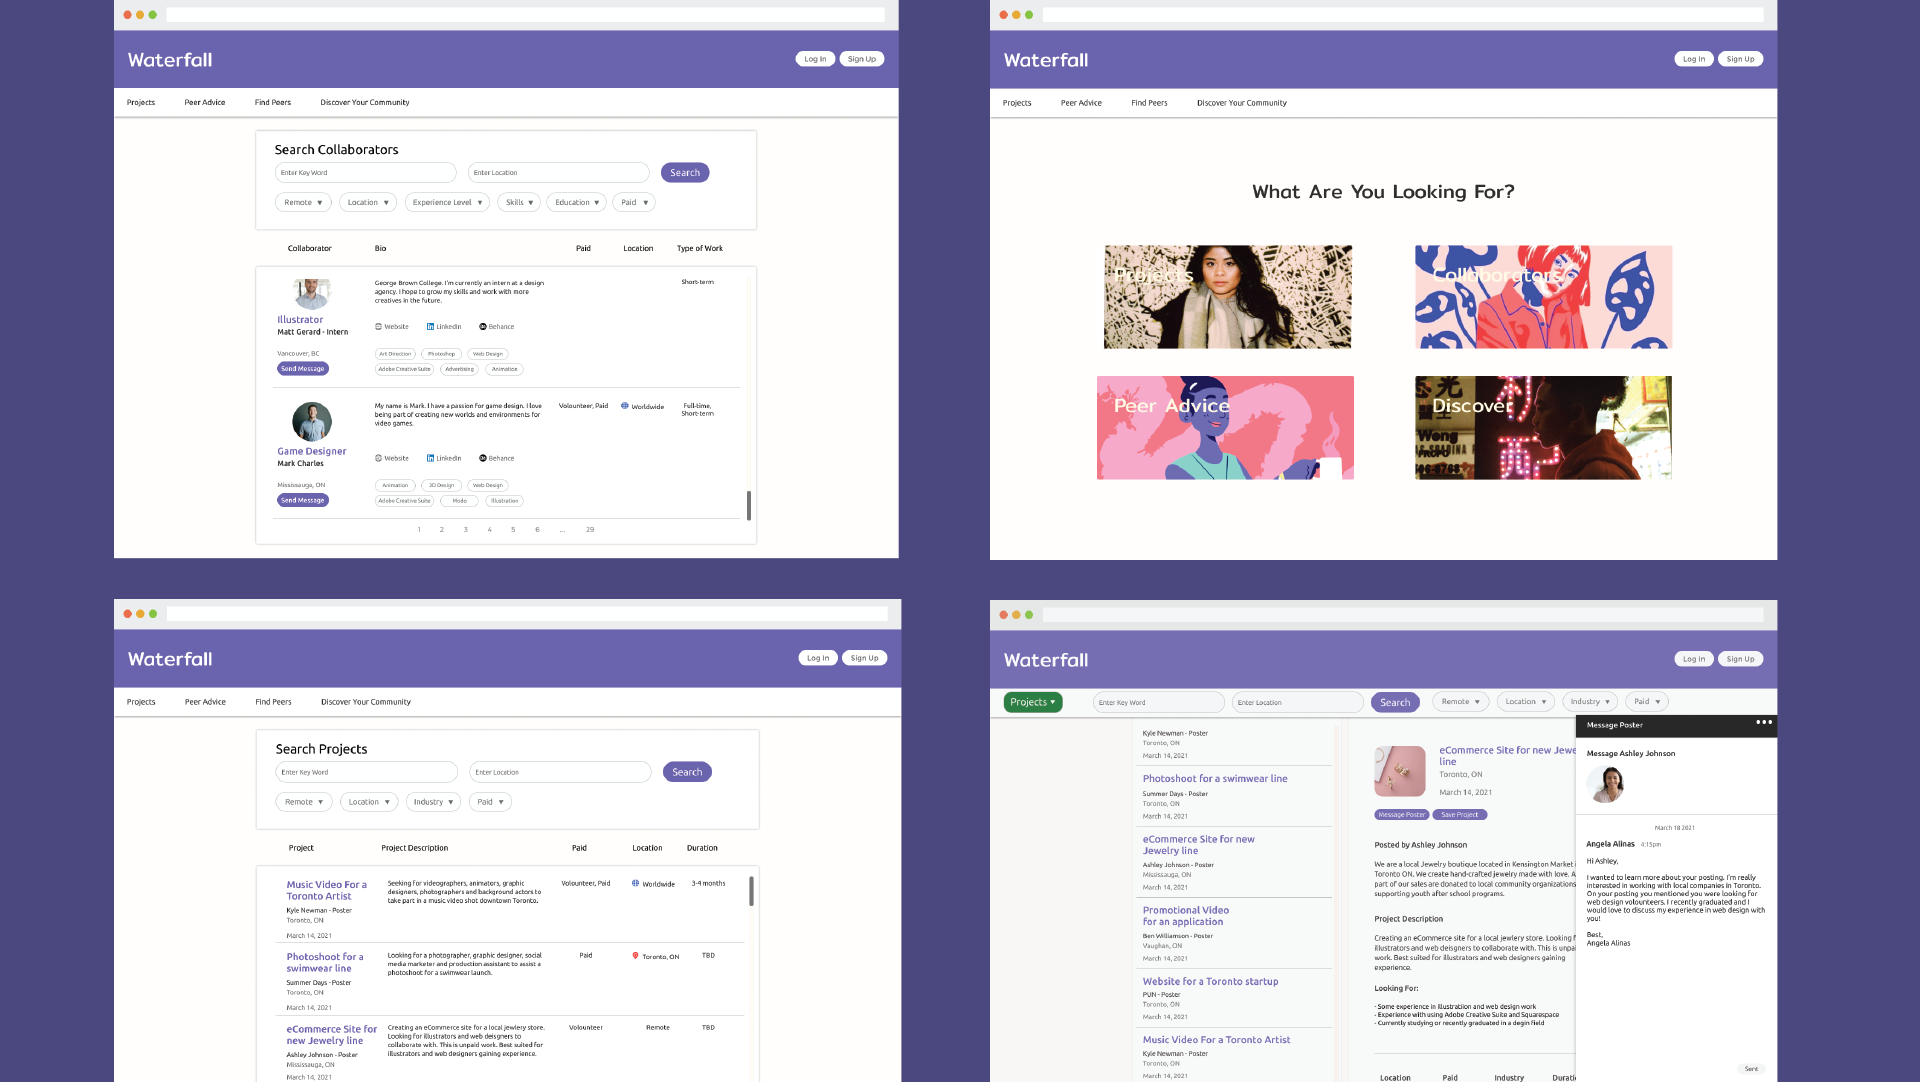This screenshot has width=1920, height=1082.
Task: Focus Enter Location field in Search Projects
Action: pos(560,772)
